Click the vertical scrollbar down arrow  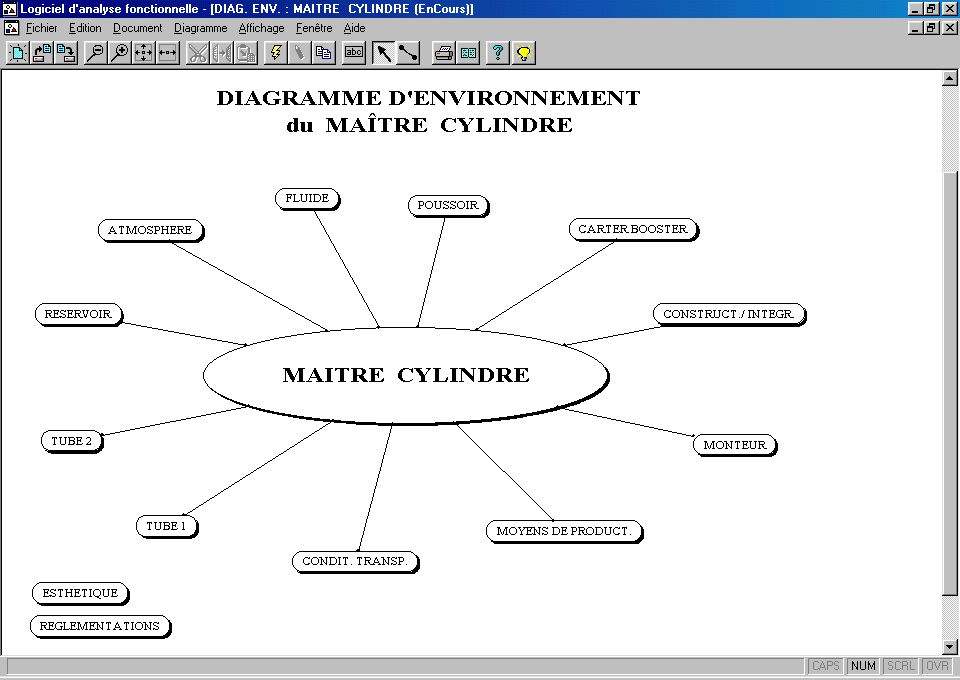[x=950, y=646]
